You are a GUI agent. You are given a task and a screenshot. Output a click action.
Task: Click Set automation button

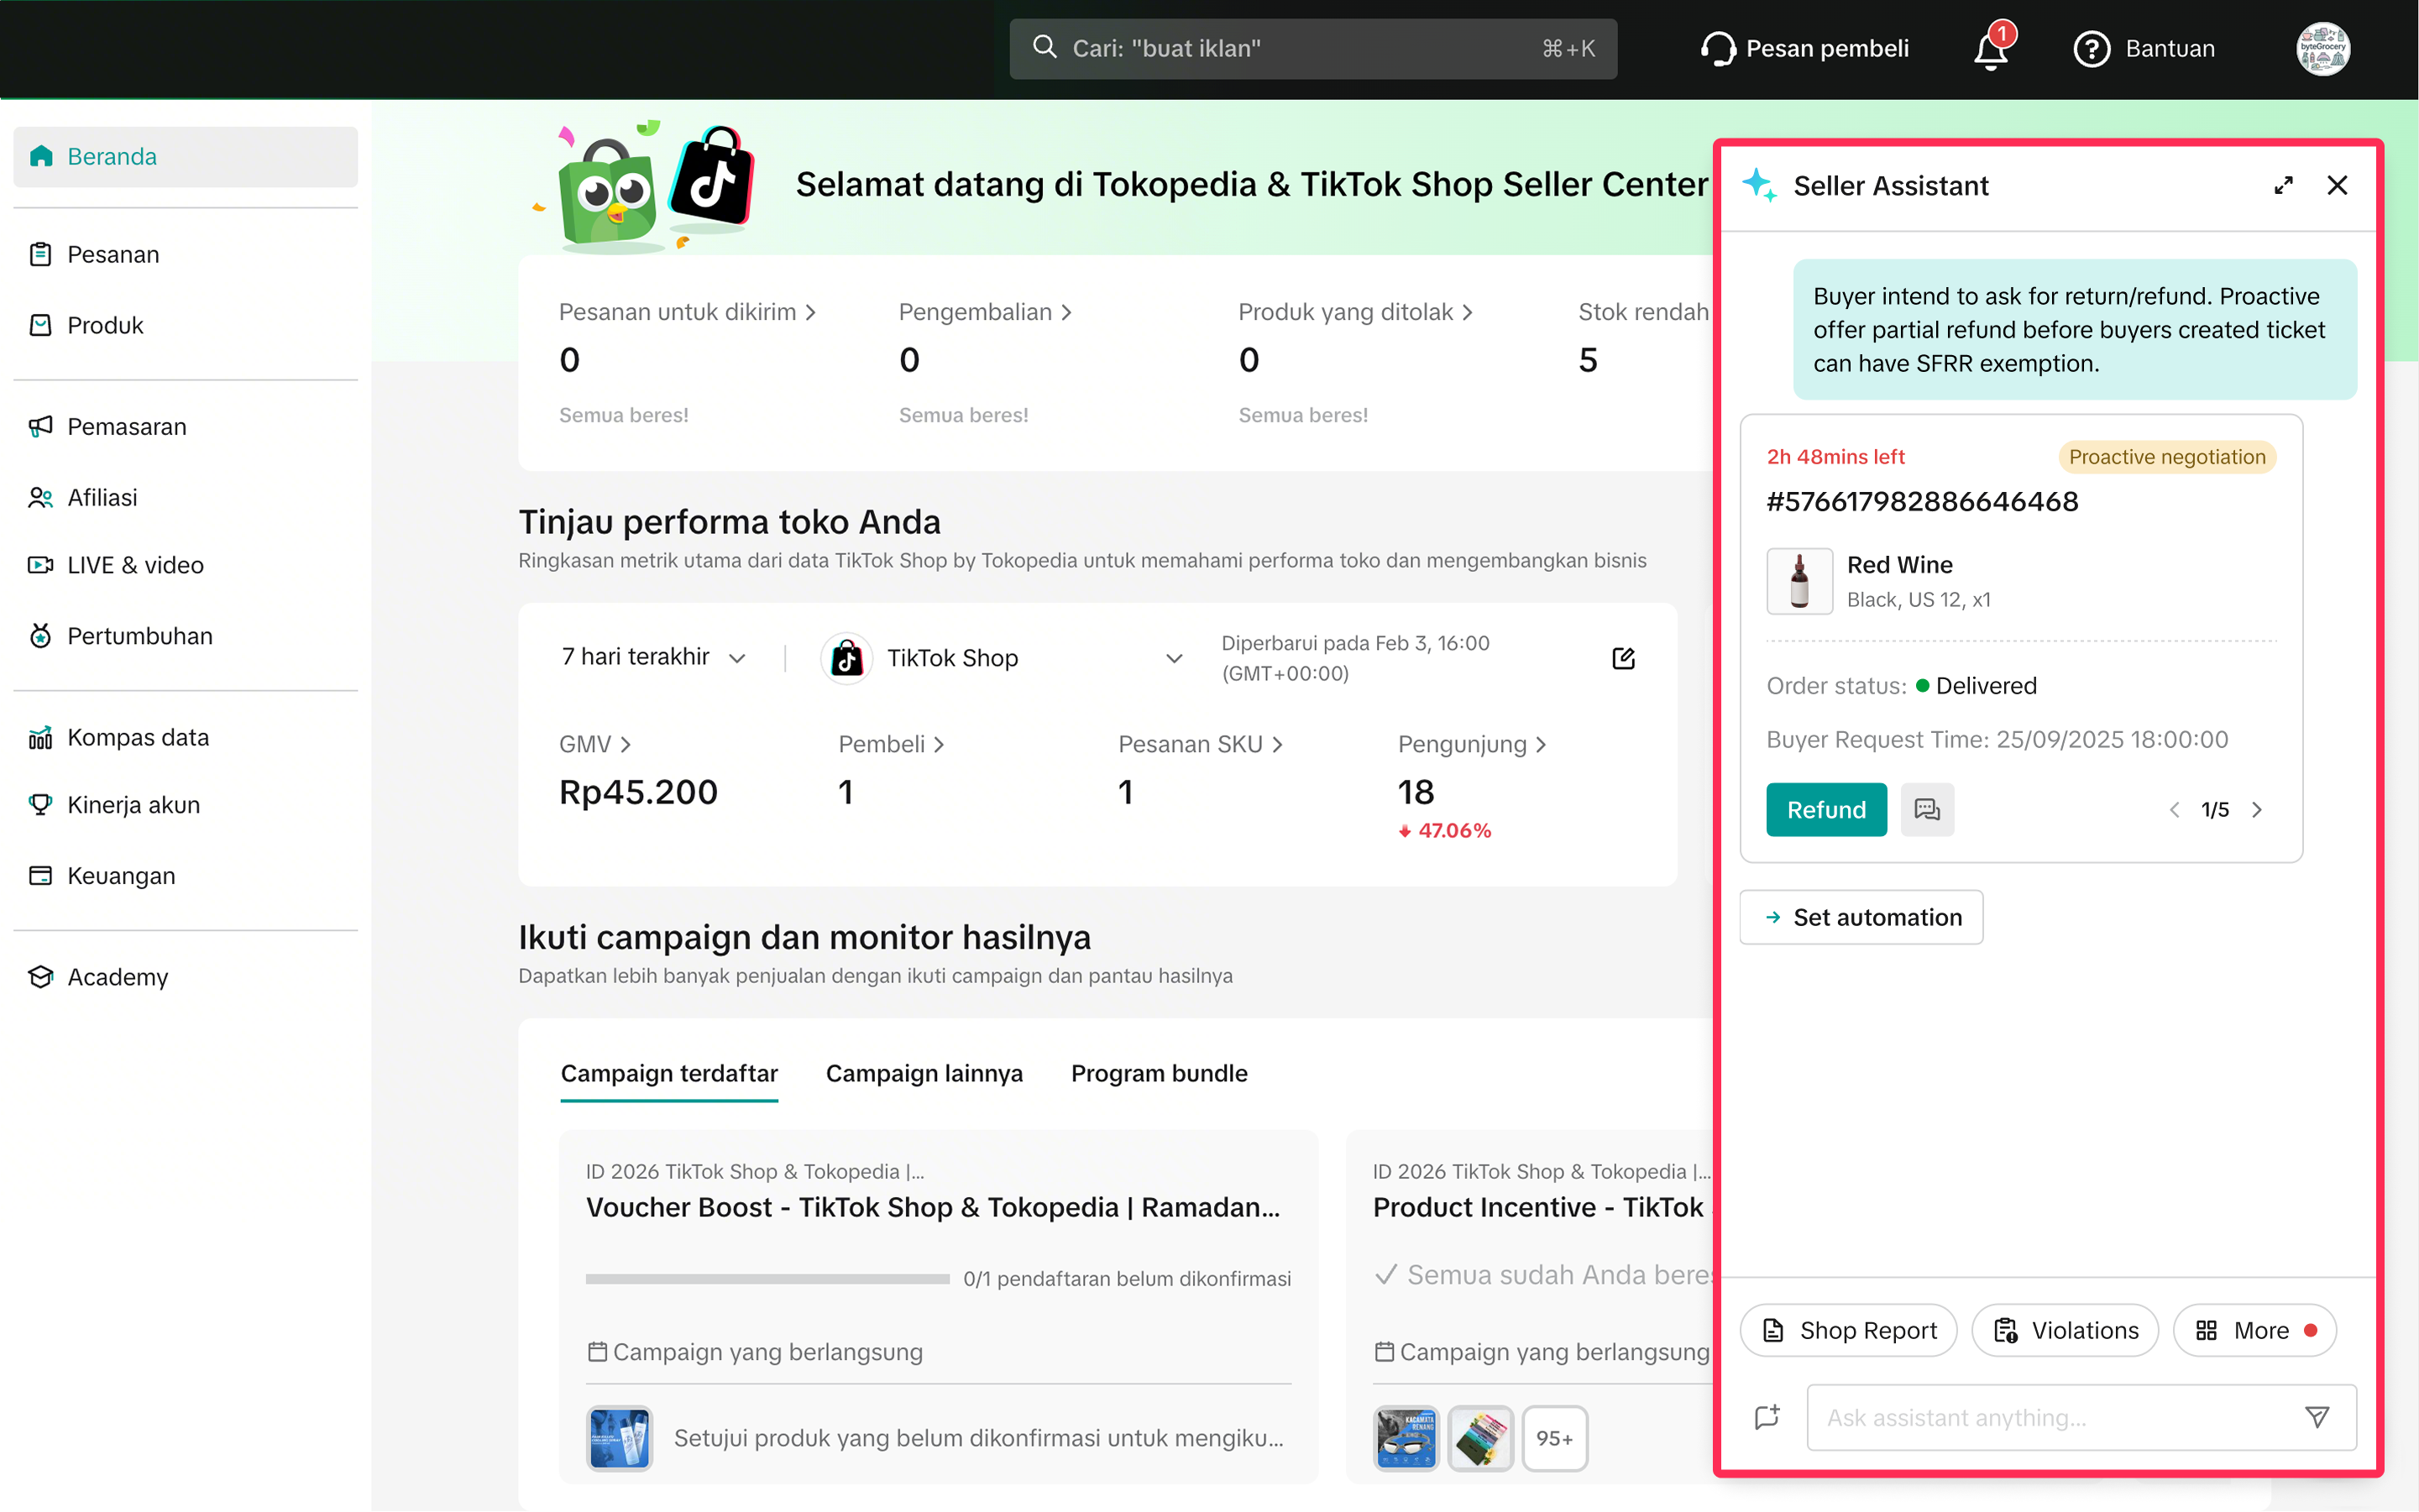(1861, 917)
